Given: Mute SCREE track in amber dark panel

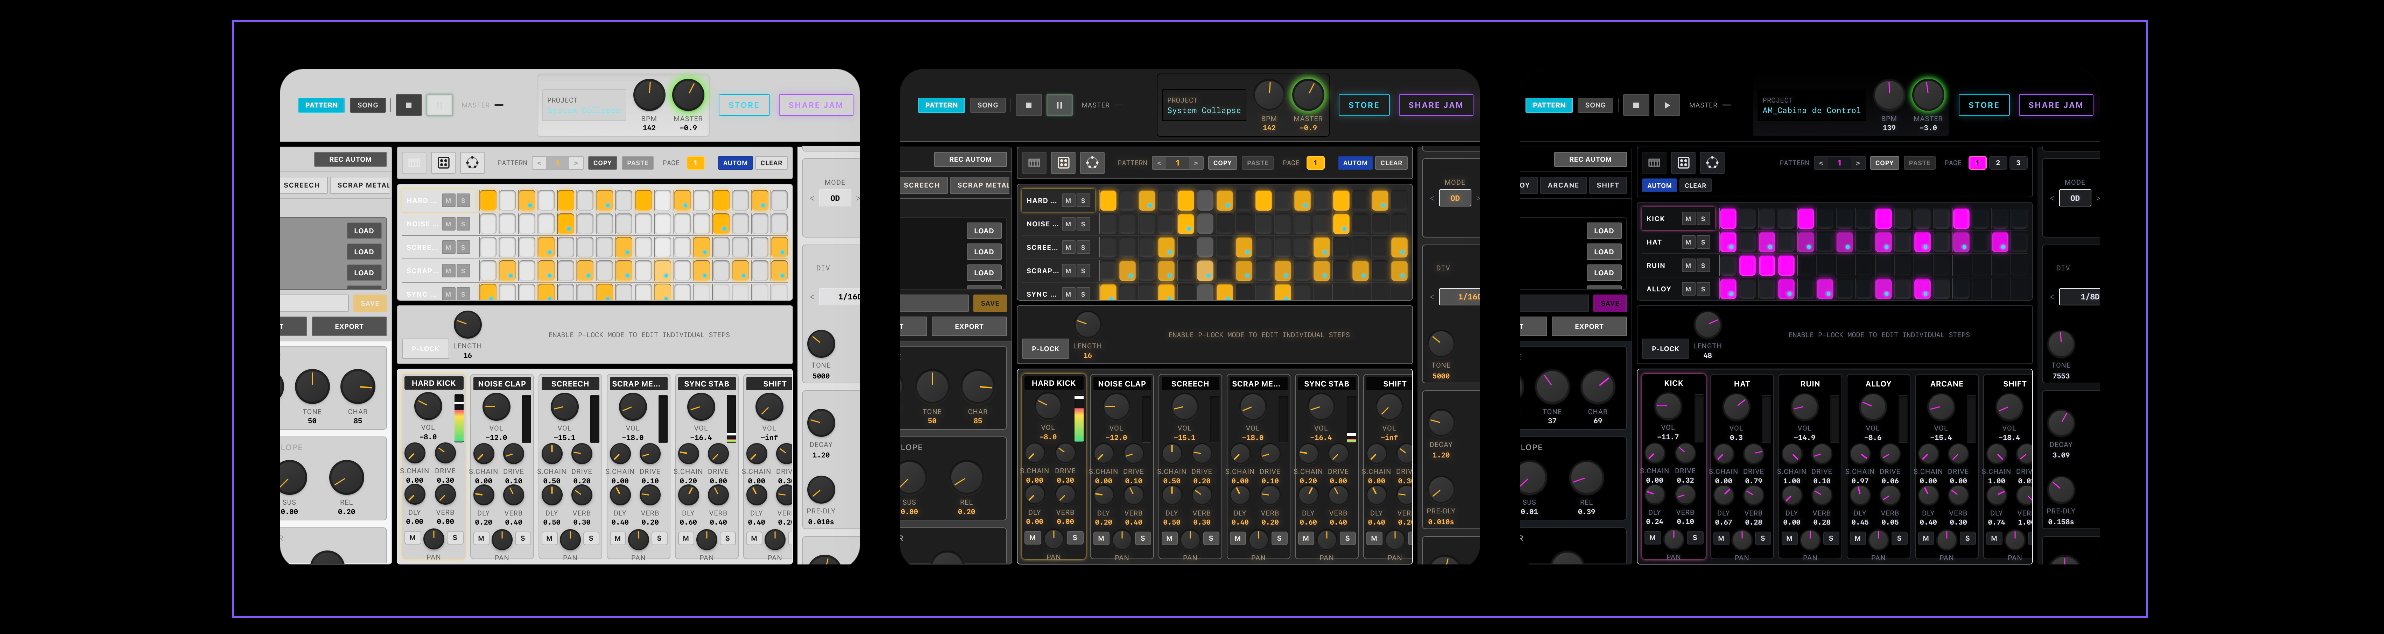Looking at the screenshot, I should click(1068, 247).
